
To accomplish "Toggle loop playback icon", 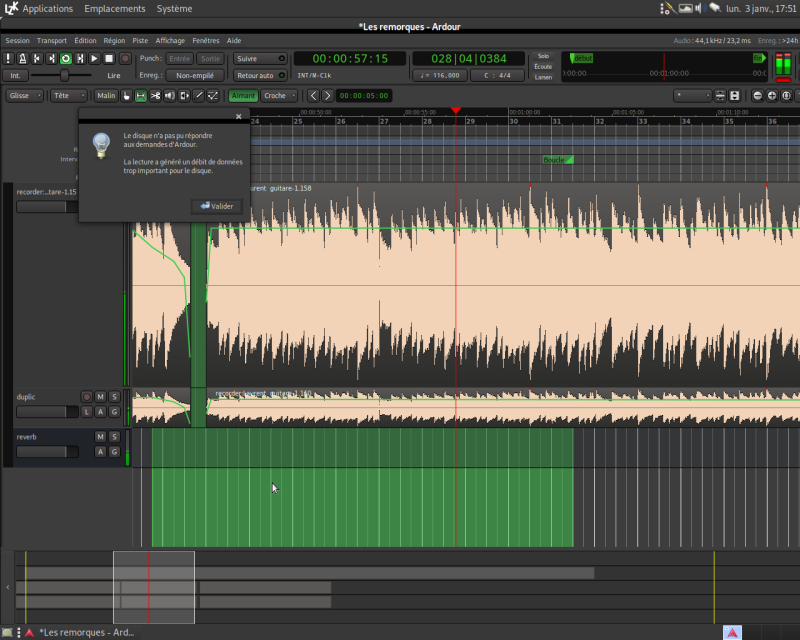I will click(66, 59).
